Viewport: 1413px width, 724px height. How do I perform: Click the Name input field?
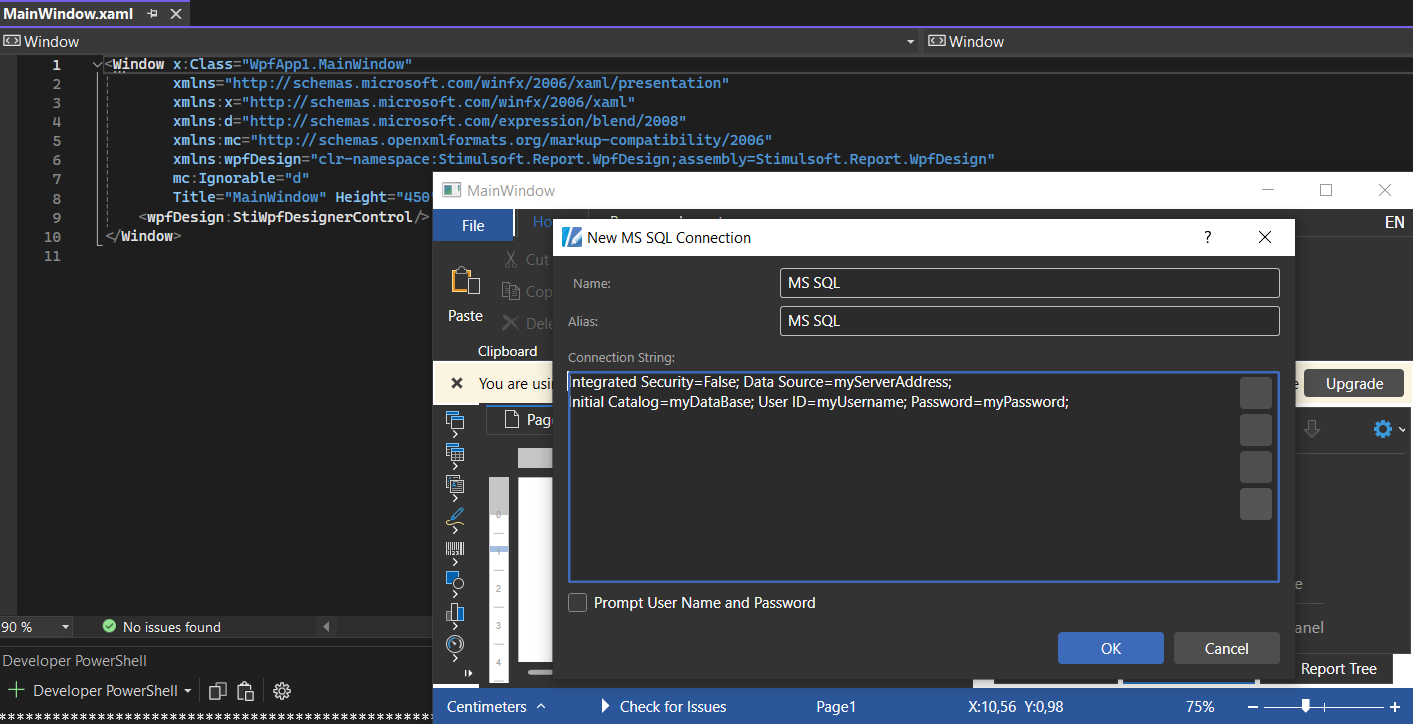[1029, 283]
